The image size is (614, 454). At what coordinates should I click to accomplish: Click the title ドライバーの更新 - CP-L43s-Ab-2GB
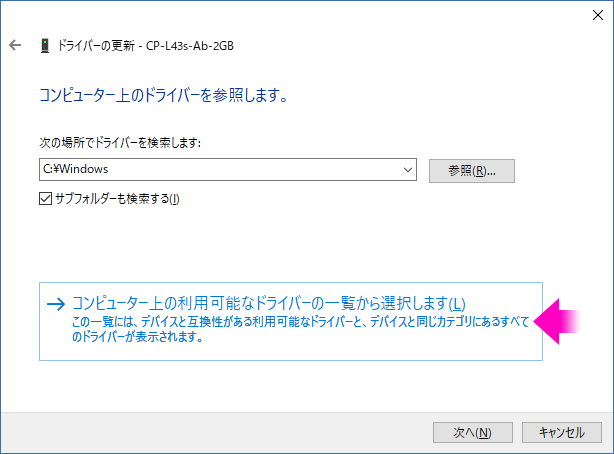pyautogui.click(x=145, y=46)
